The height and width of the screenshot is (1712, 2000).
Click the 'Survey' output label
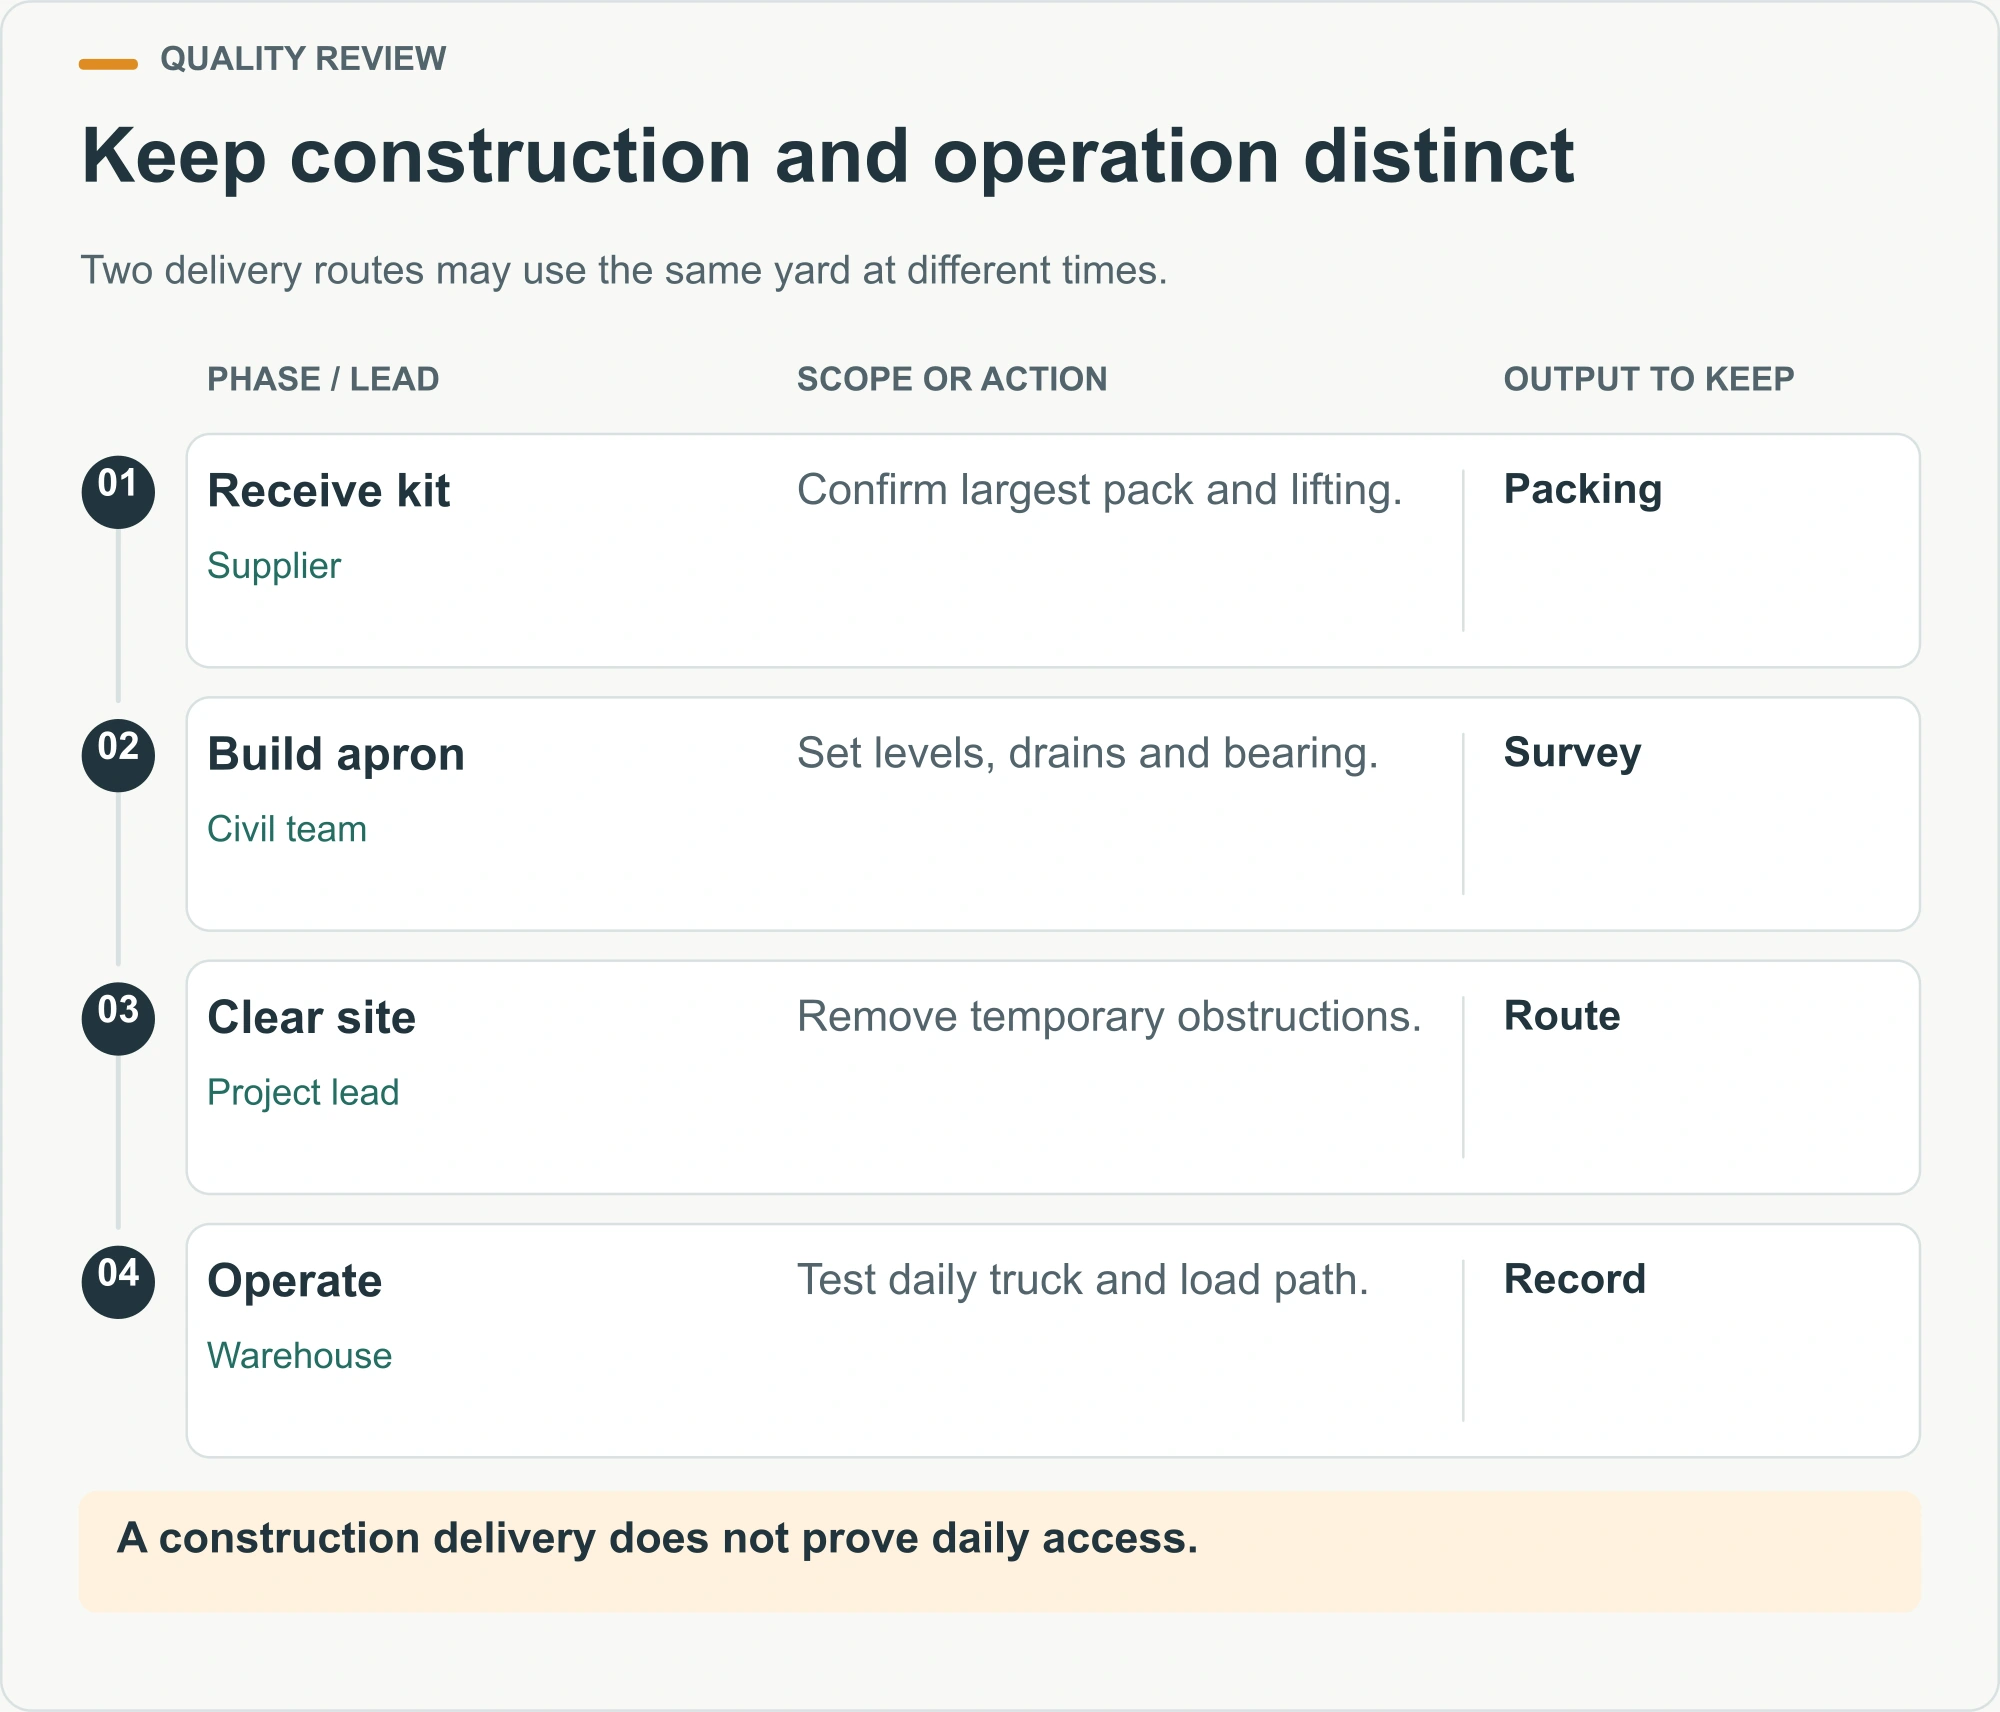[1572, 754]
